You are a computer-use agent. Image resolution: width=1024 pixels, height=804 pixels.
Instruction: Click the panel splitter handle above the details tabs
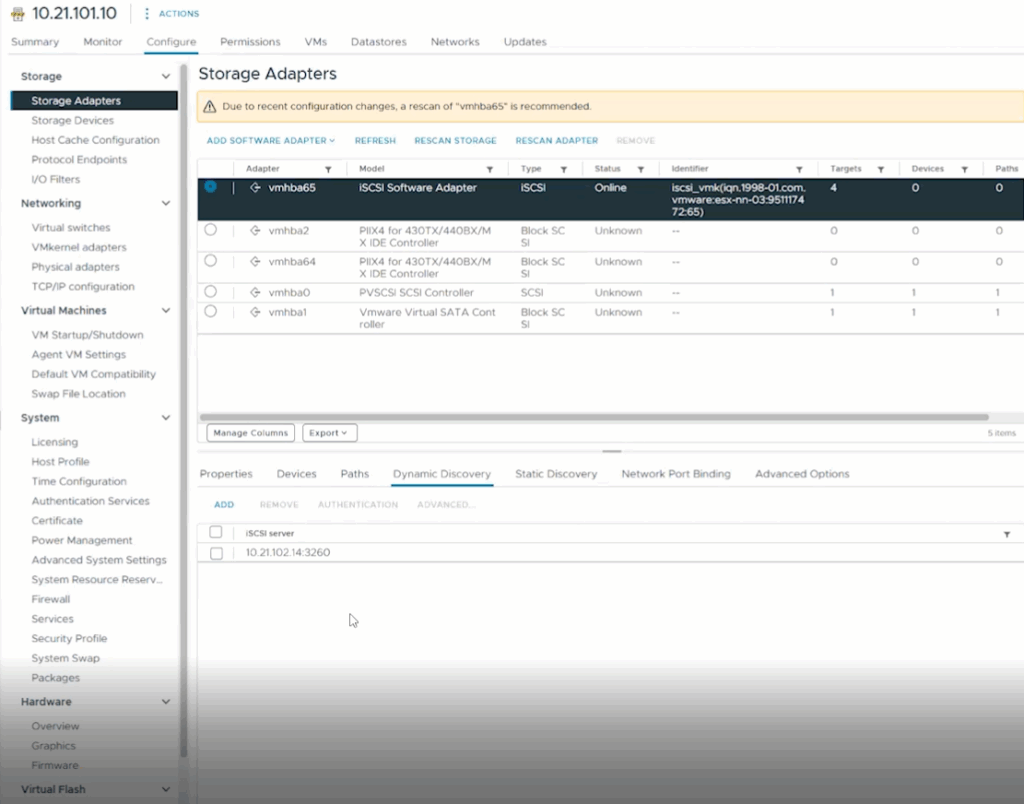click(x=612, y=451)
